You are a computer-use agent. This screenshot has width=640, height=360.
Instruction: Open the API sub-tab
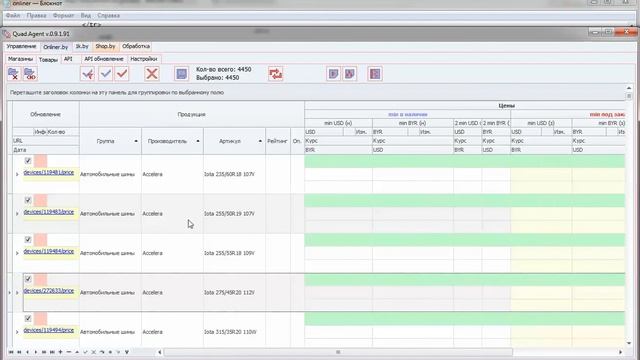pyautogui.click(x=68, y=59)
